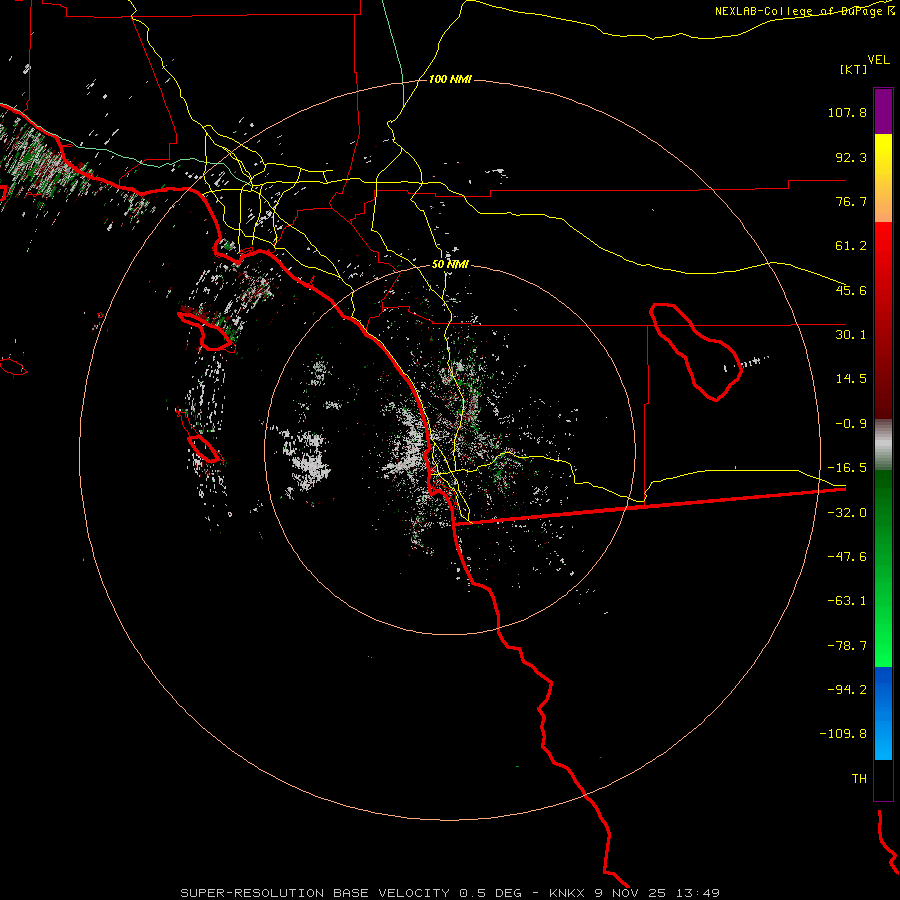Screen dimensions: 900x900
Task: Click the 76.7 legend value
Action: pyautogui.click(x=851, y=201)
